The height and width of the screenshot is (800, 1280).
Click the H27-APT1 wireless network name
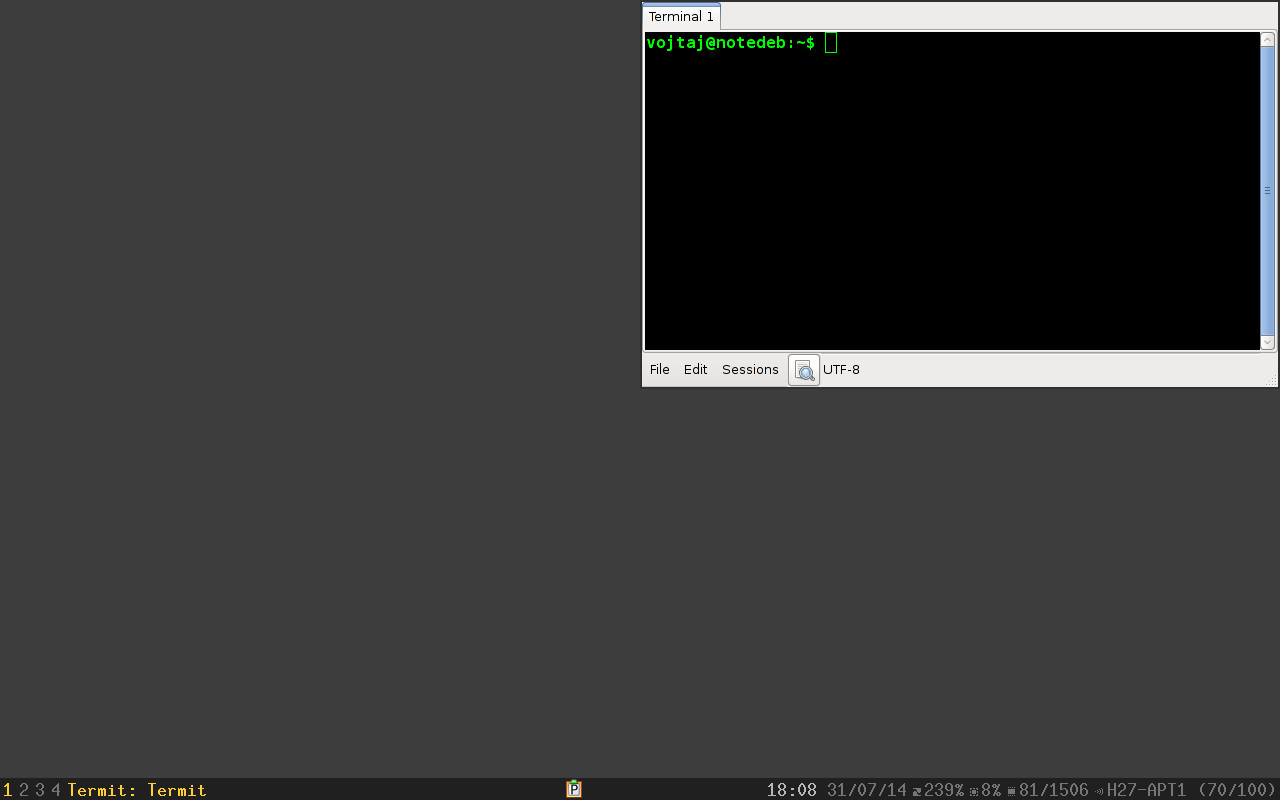1147,790
